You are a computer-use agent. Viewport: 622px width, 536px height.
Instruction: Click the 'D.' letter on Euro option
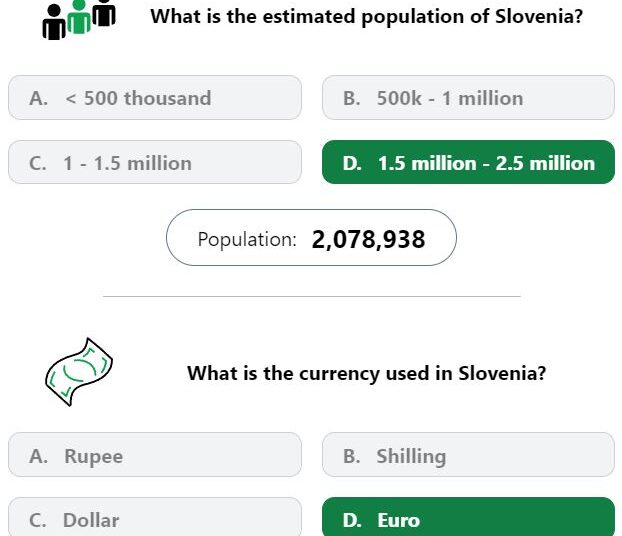click(x=352, y=521)
